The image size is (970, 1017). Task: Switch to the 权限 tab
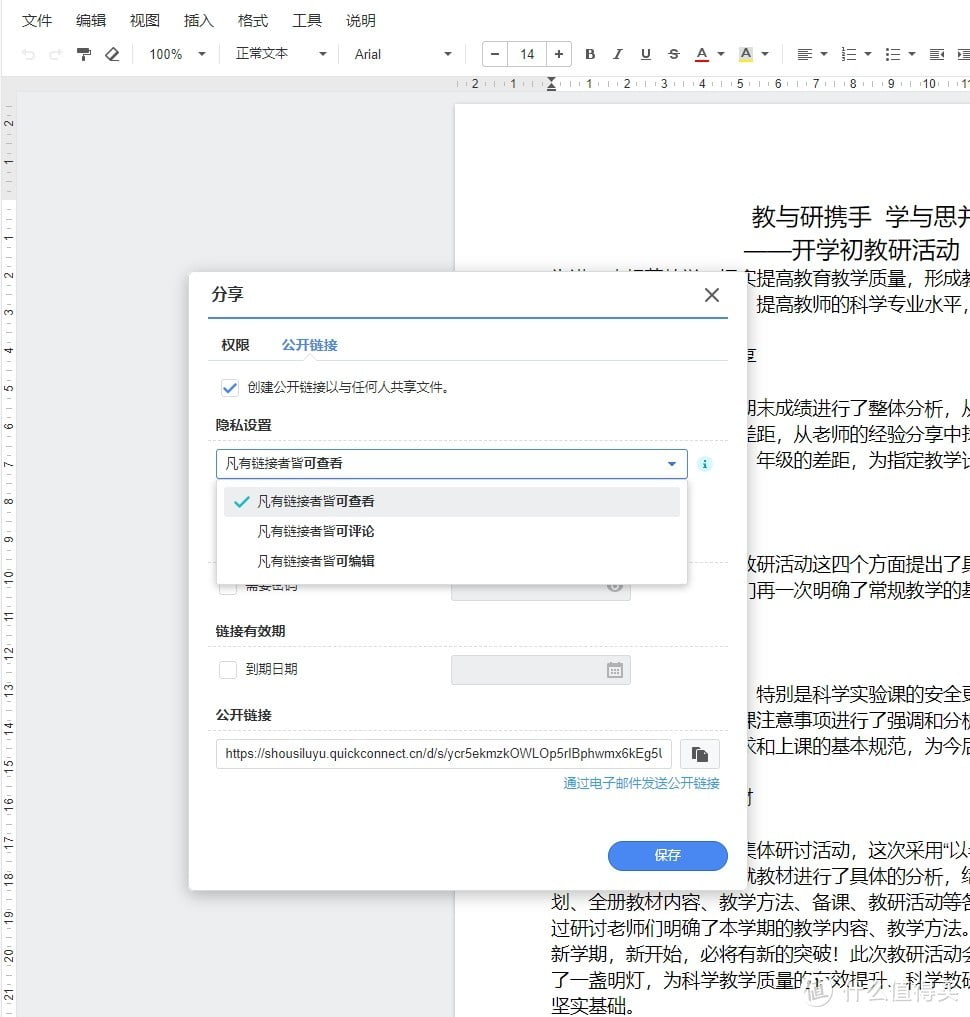click(x=235, y=345)
